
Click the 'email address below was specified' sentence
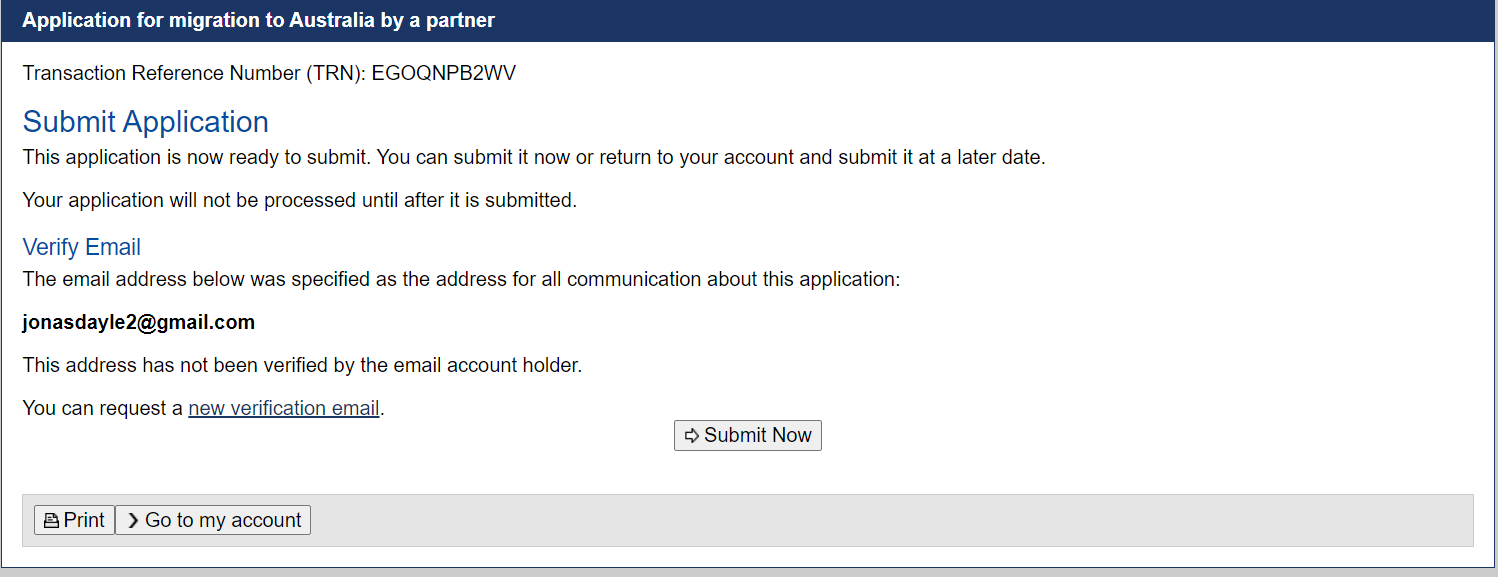461,279
